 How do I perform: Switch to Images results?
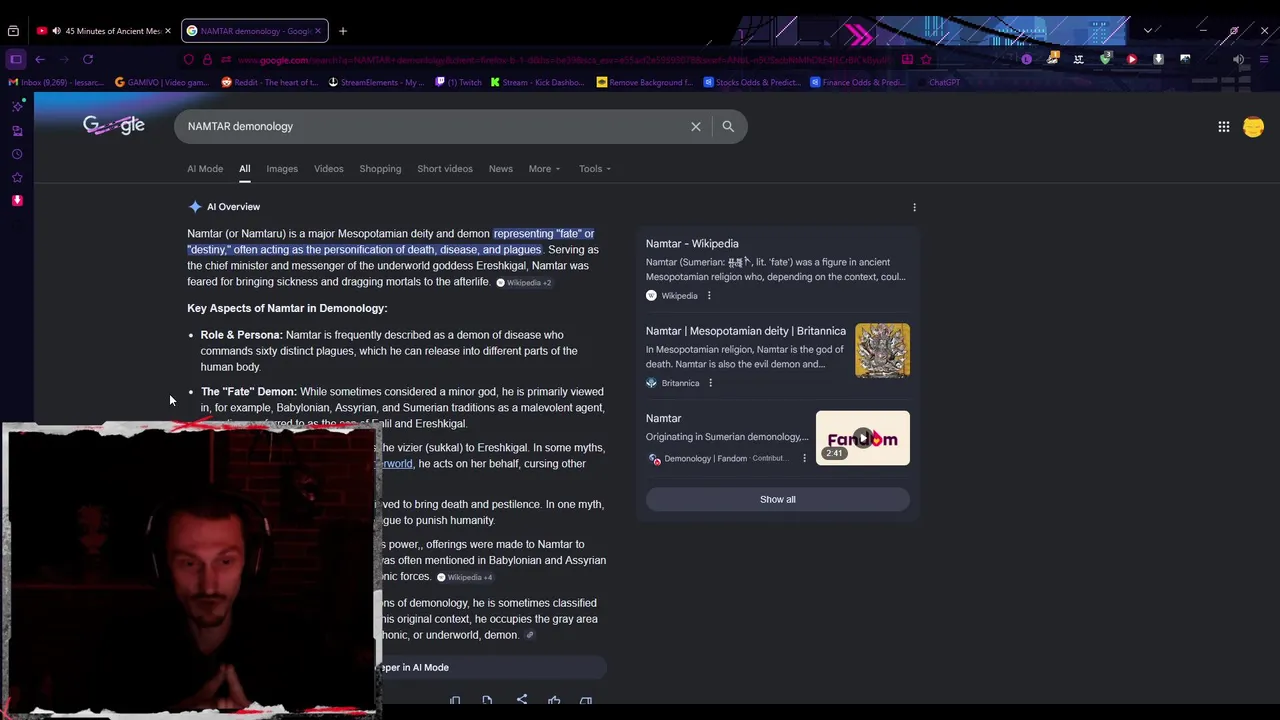pos(282,169)
